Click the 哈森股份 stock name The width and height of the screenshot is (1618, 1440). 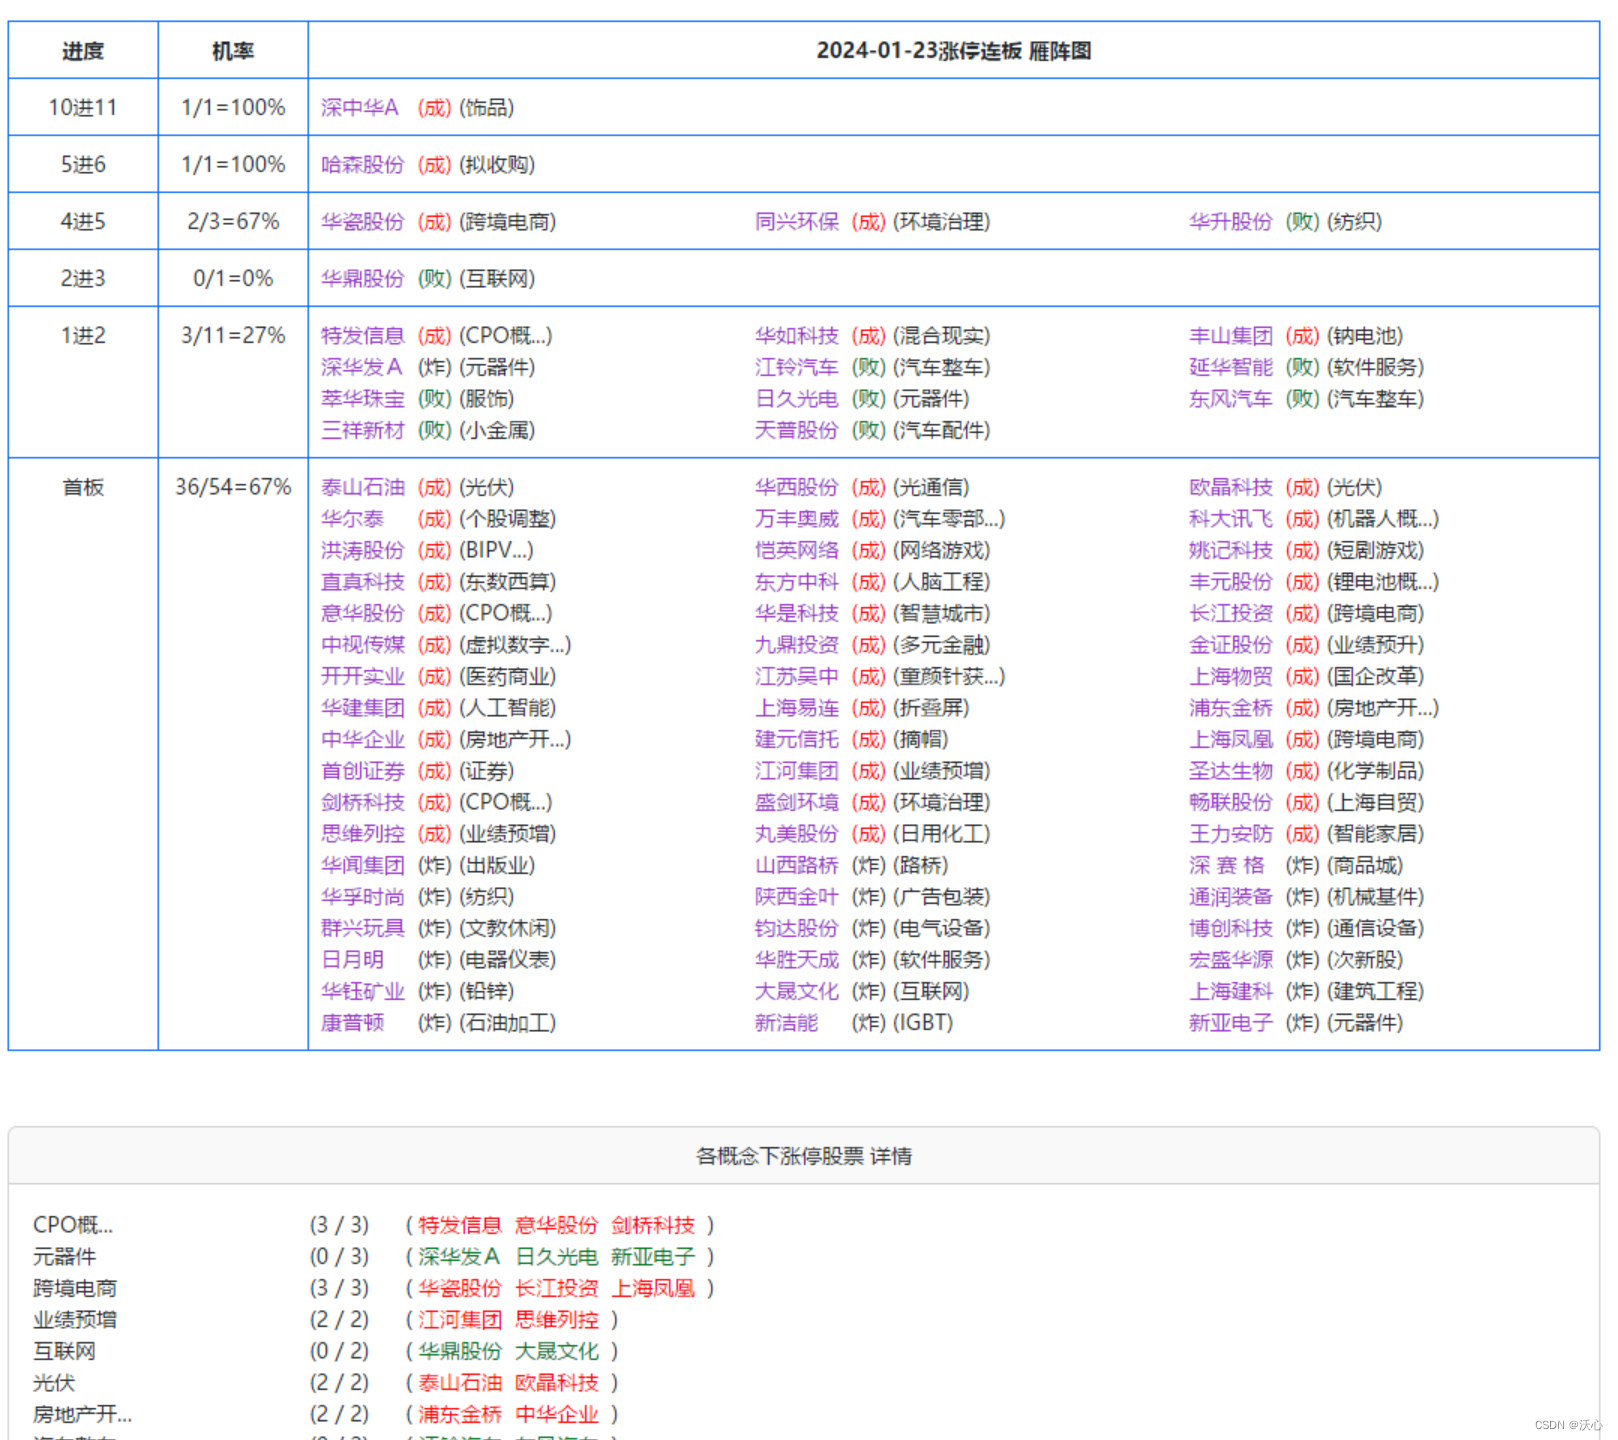coord(363,165)
